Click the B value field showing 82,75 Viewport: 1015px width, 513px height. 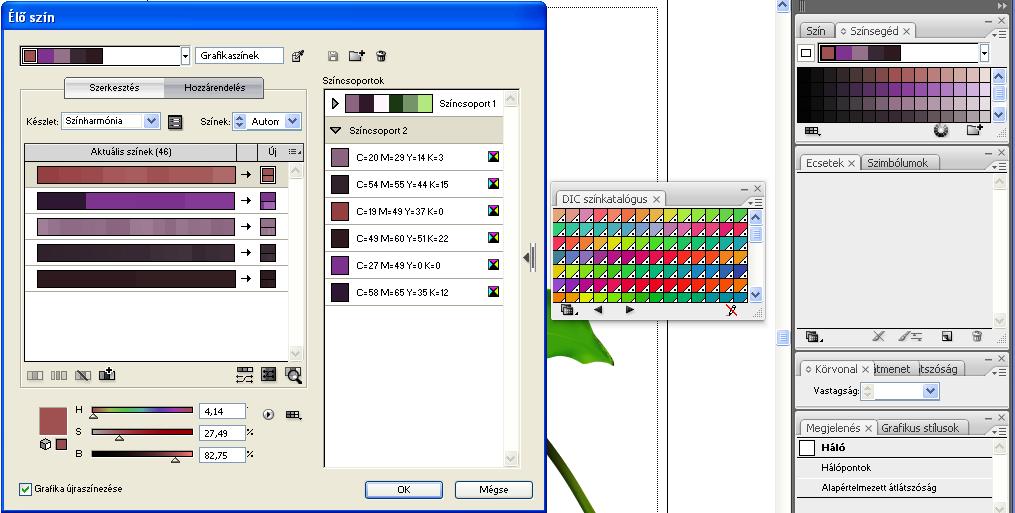point(222,455)
